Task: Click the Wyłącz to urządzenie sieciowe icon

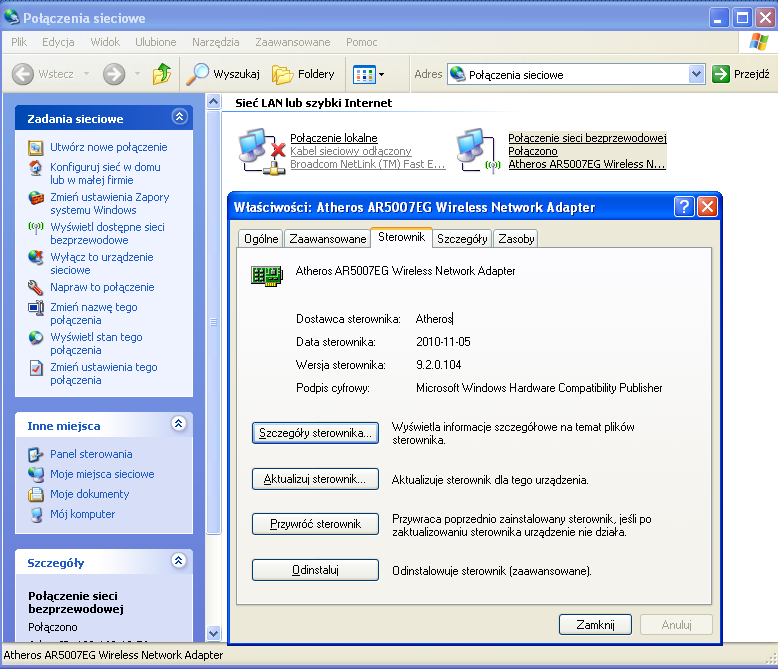Action: click(x=36, y=258)
